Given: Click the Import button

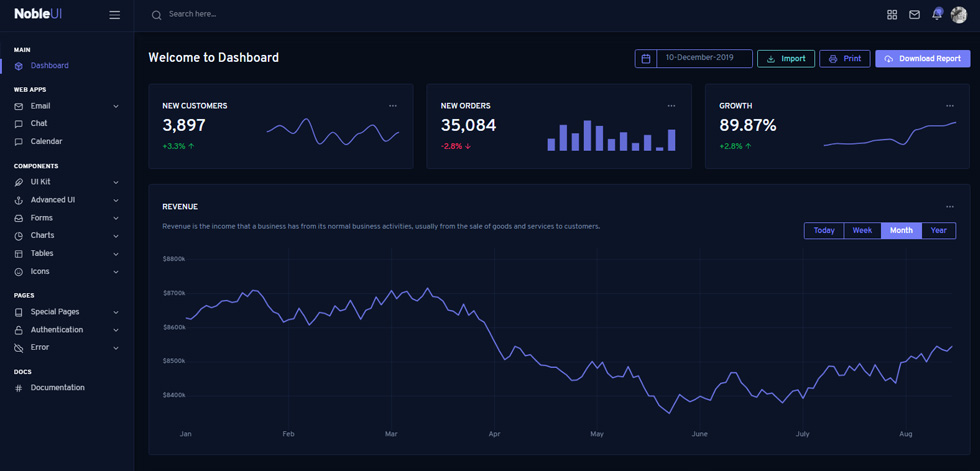Looking at the screenshot, I should [x=786, y=59].
